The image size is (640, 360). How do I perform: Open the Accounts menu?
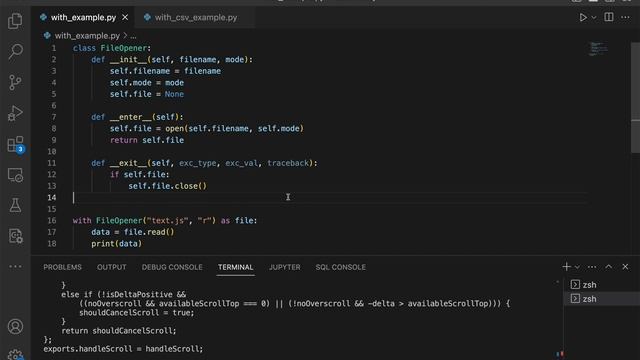coord(15,327)
